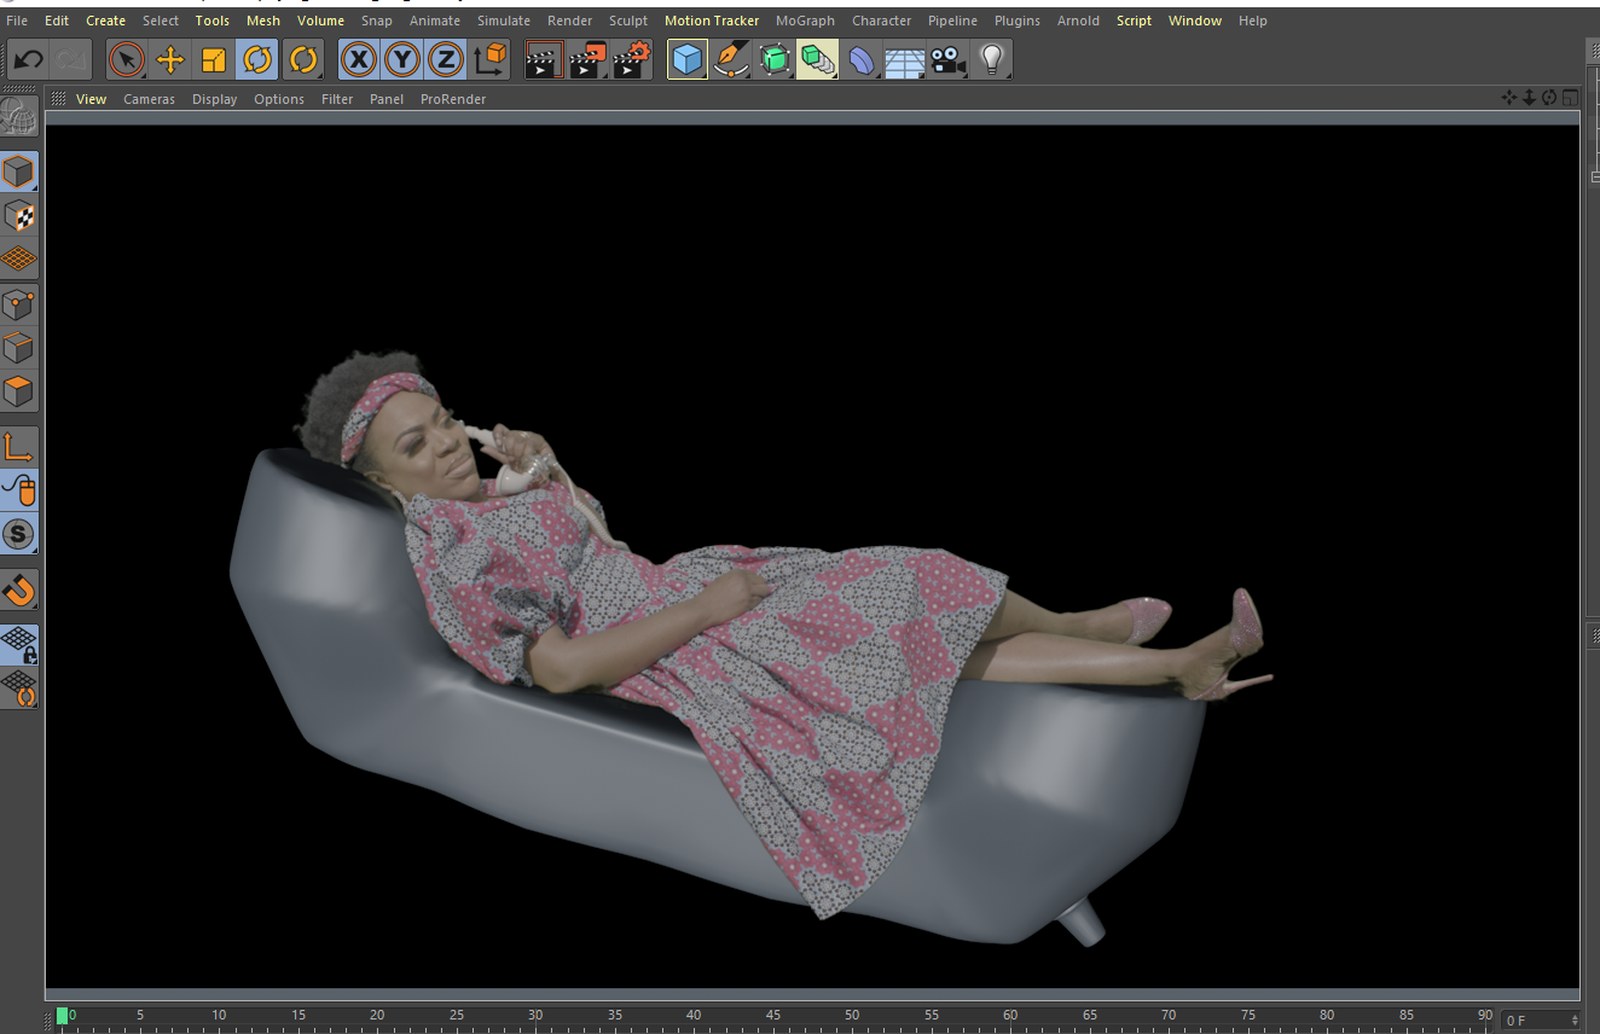This screenshot has width=1600, height=1034.
Task: Select the Move tool
Action: [x=170, y=60]
